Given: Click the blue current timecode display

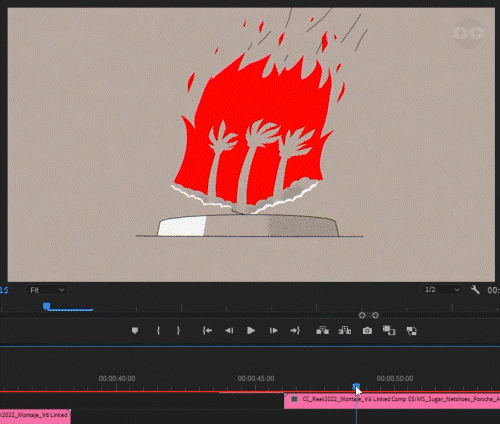Looking at the screenshot, I should [4, 290].
